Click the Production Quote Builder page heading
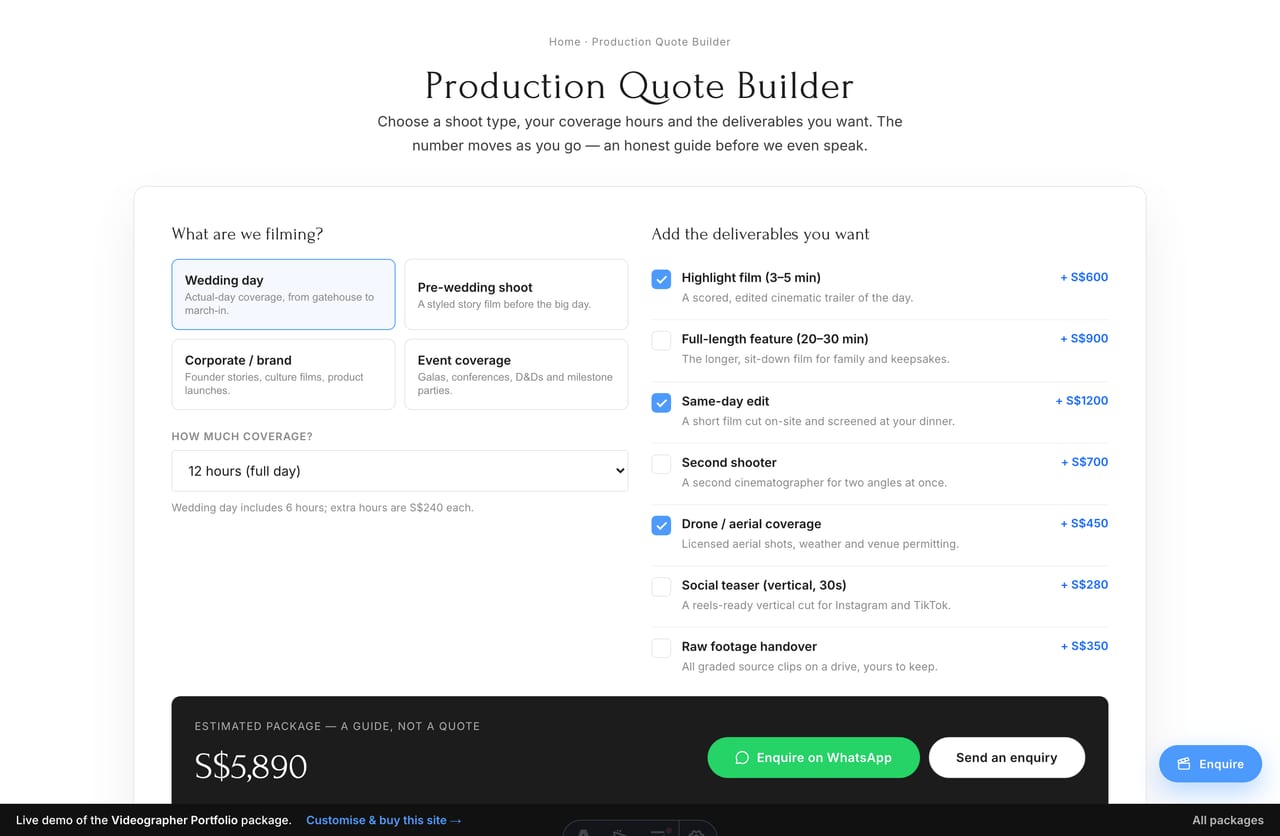Image resolution: width=1280 pixels, height=836 pixels. tap(640, 86)
